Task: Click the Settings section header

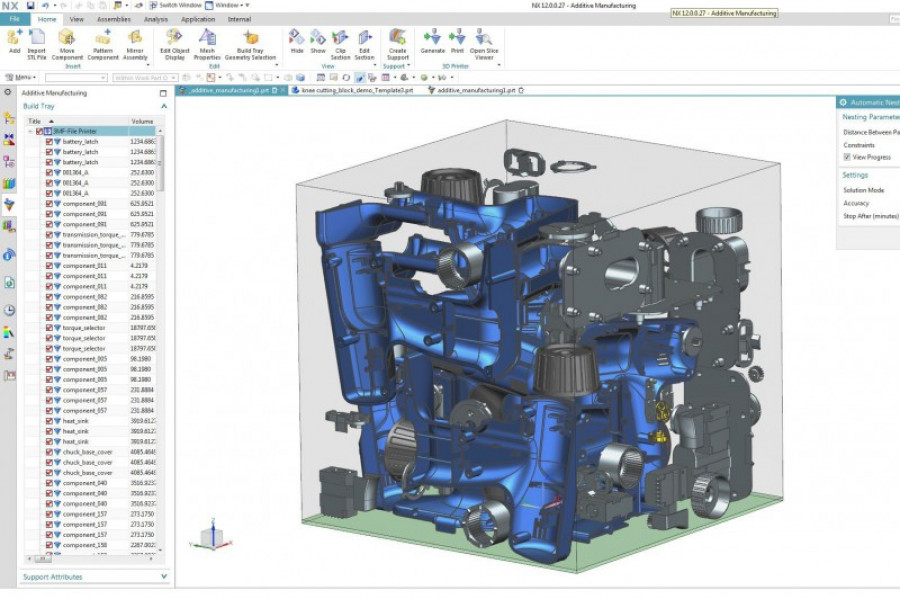Action: click(855, 175)
